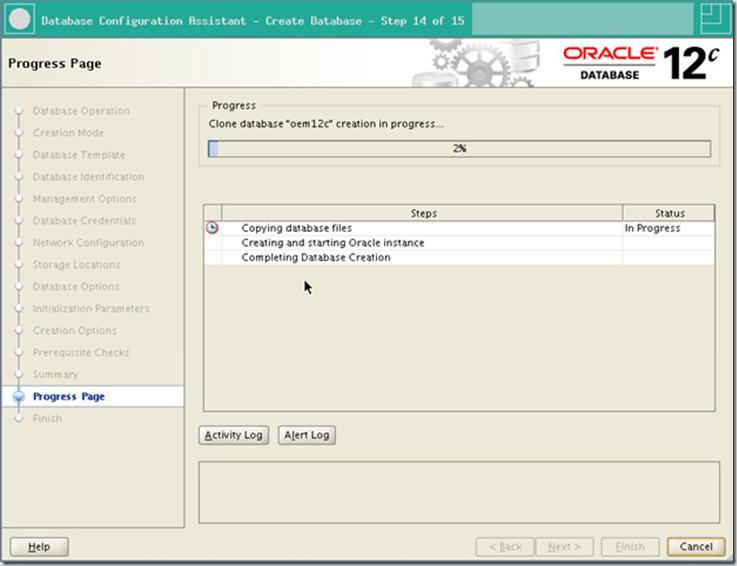Click the Help button

click(x=39, y=547)
